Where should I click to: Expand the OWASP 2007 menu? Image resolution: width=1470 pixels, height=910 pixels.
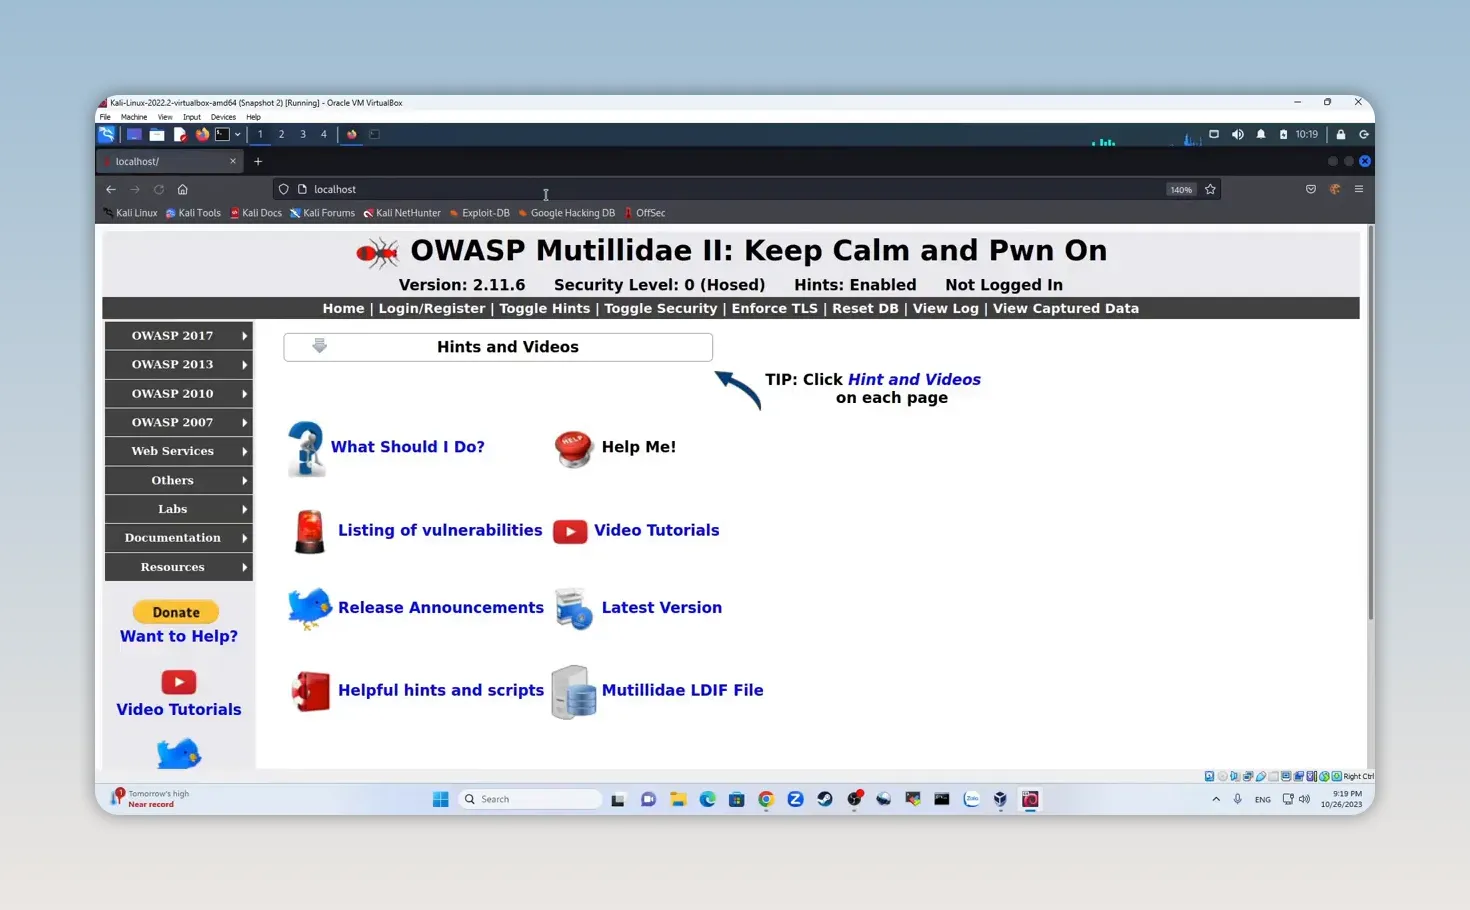click(178, 423)
